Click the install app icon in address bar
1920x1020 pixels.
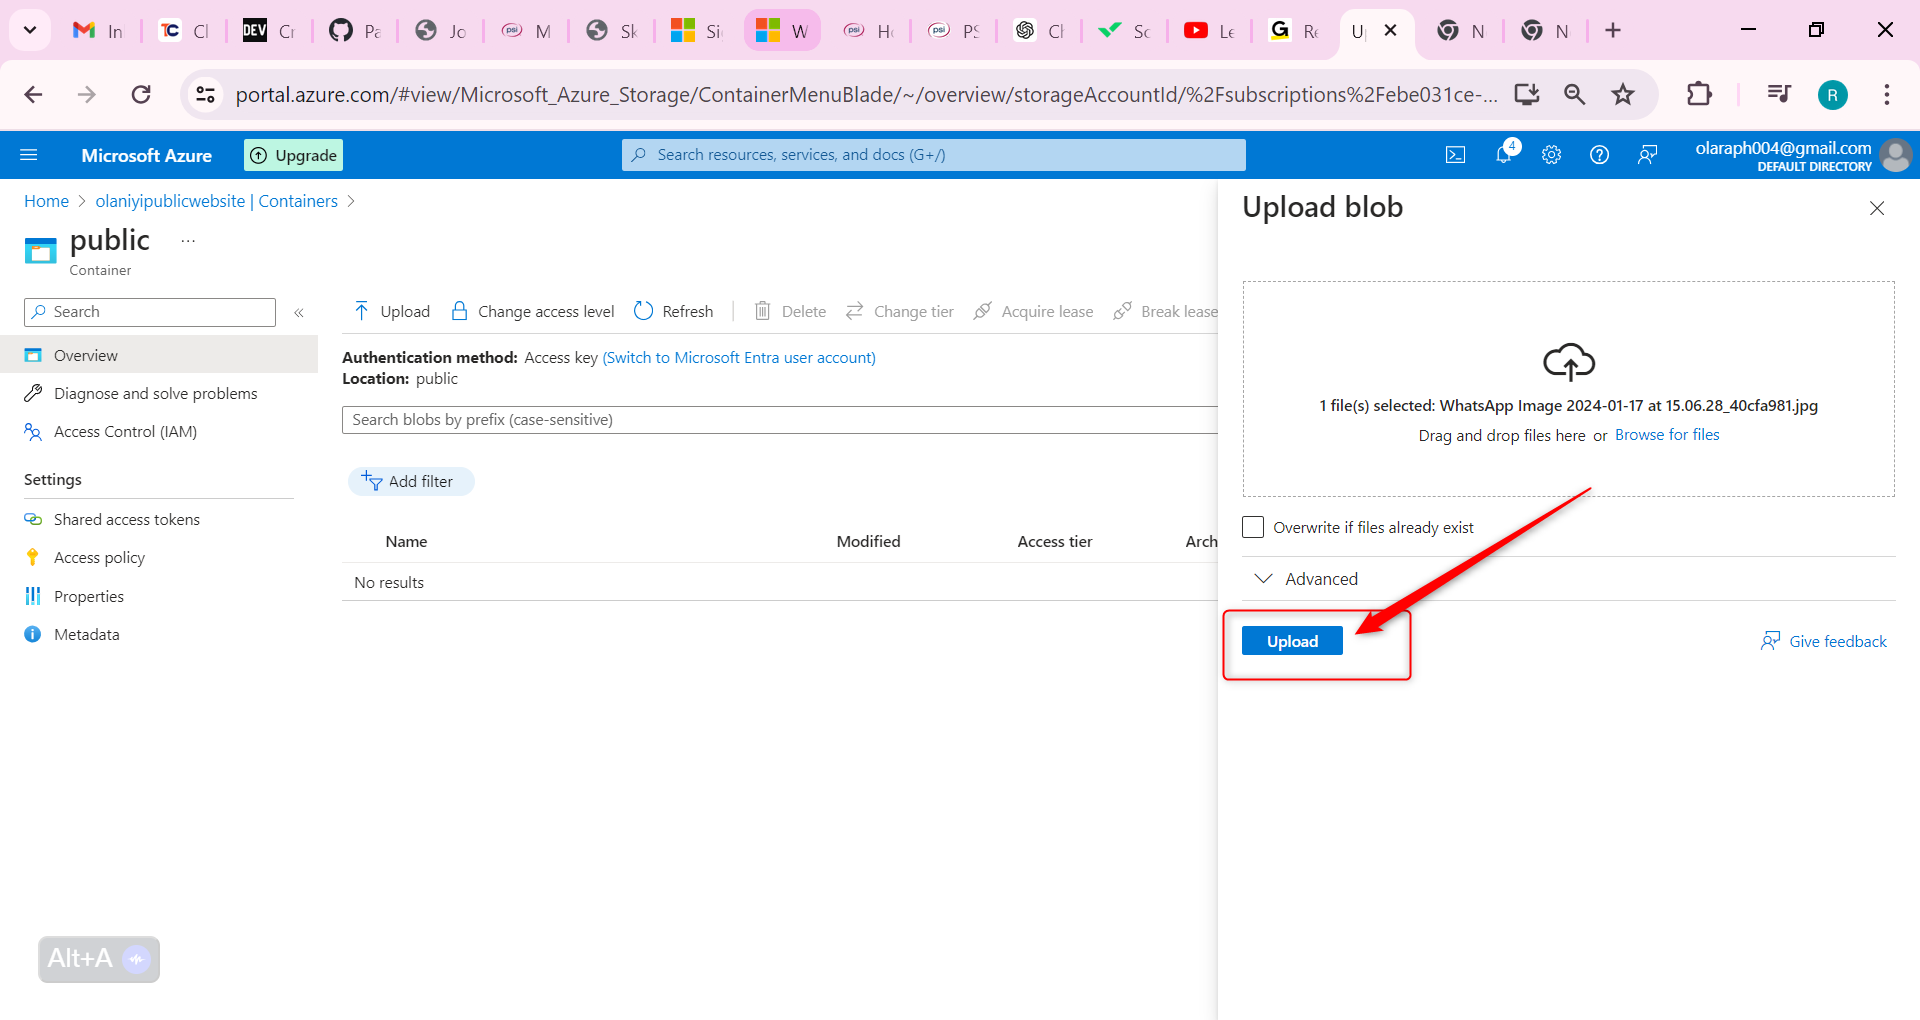coord(1527,94)
